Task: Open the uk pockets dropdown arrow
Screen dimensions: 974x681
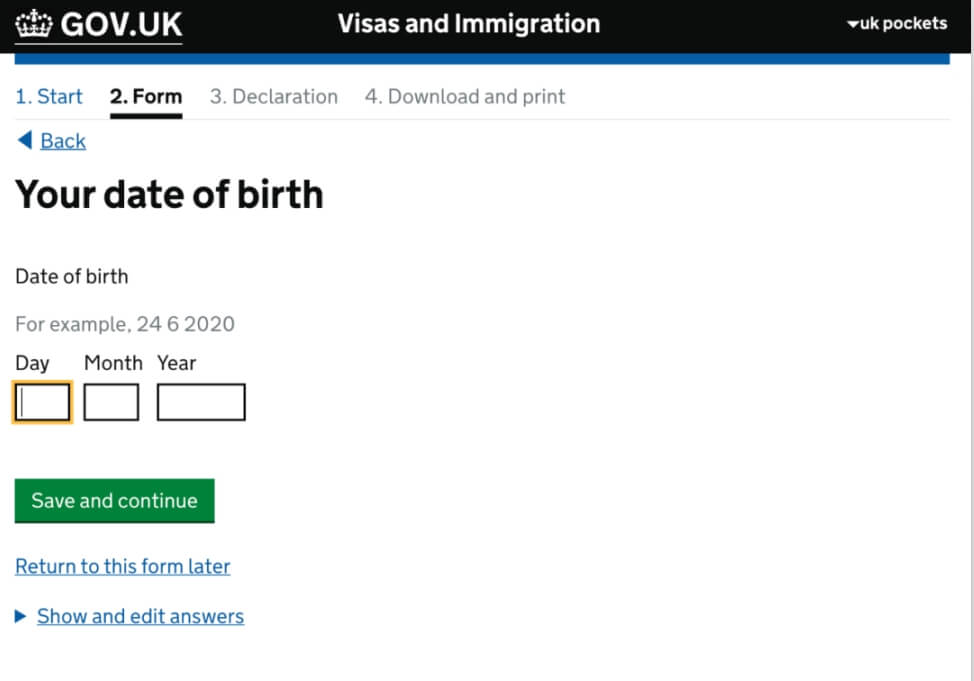Action: coord(853,24)
